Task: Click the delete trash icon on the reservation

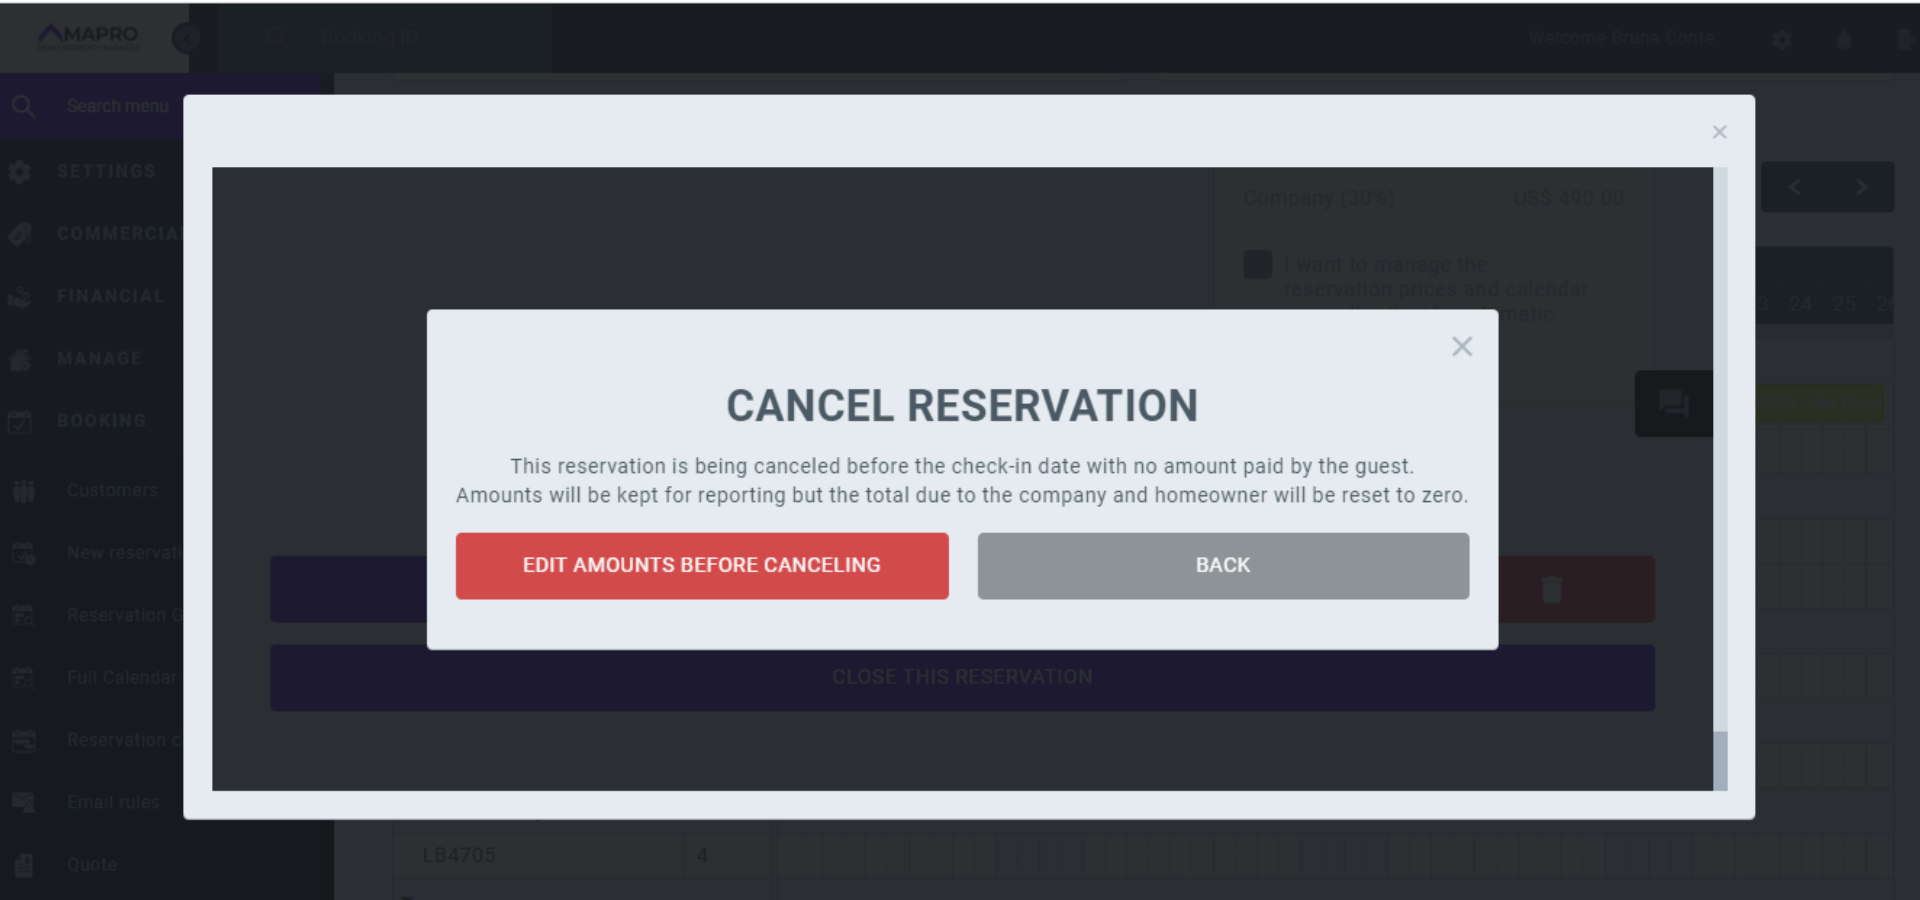Action: coord(1551,589)
